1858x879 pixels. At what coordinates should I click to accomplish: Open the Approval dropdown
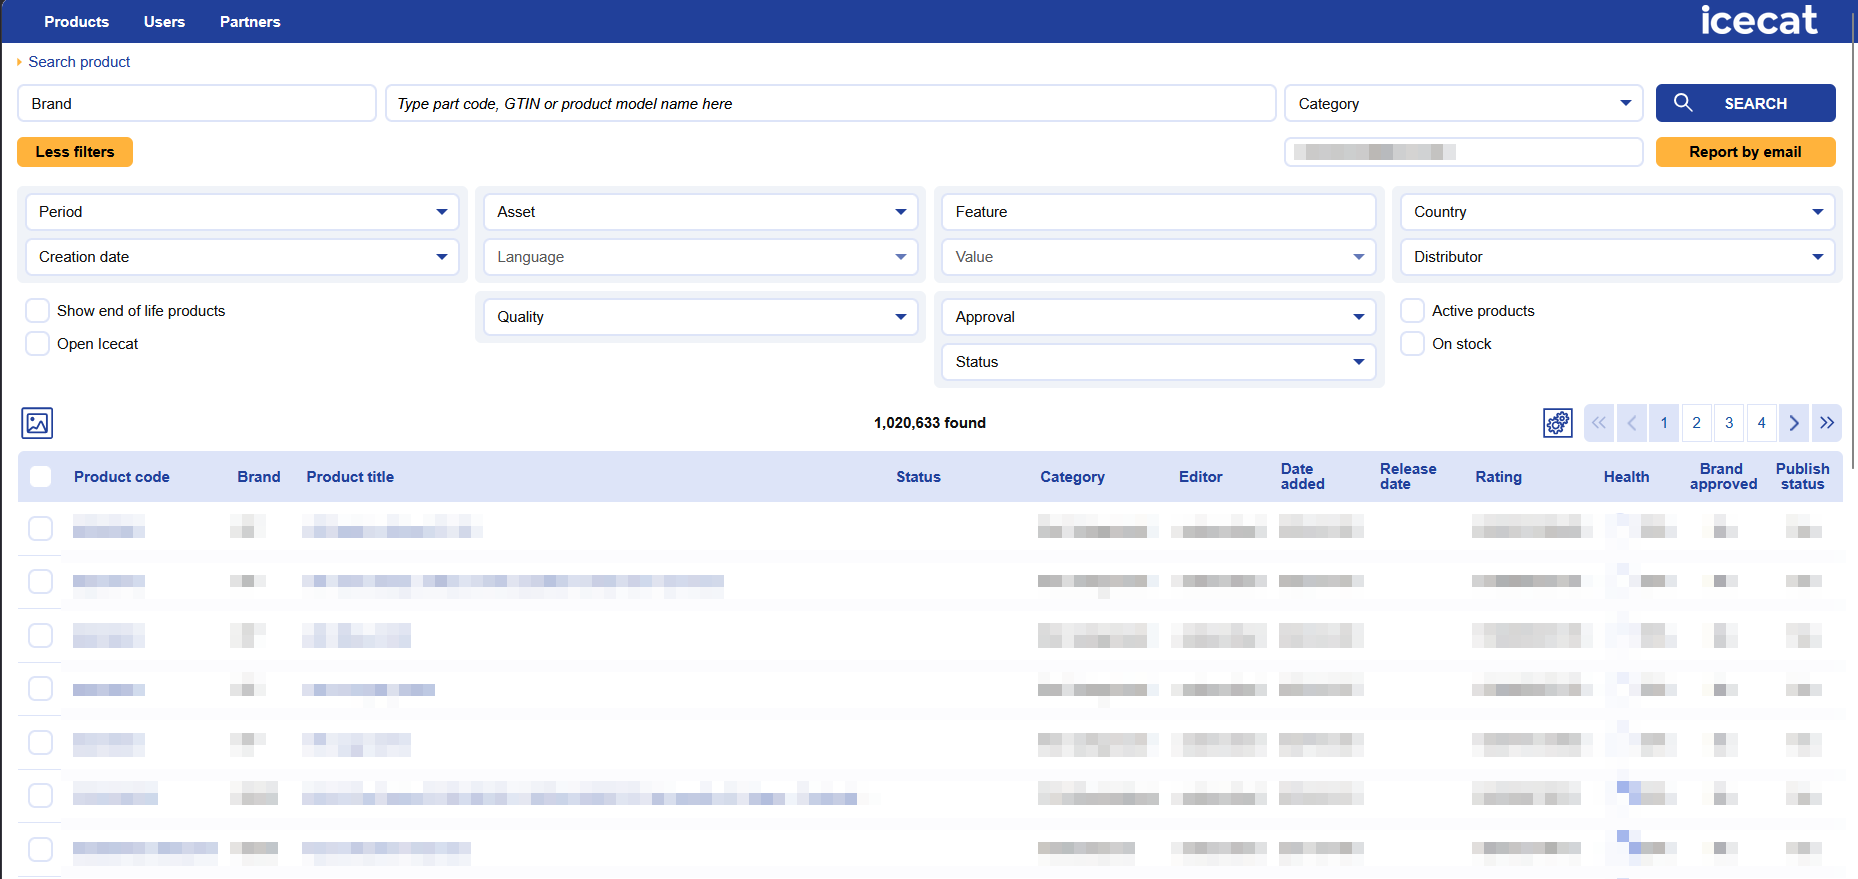[x=1158, y=317]
